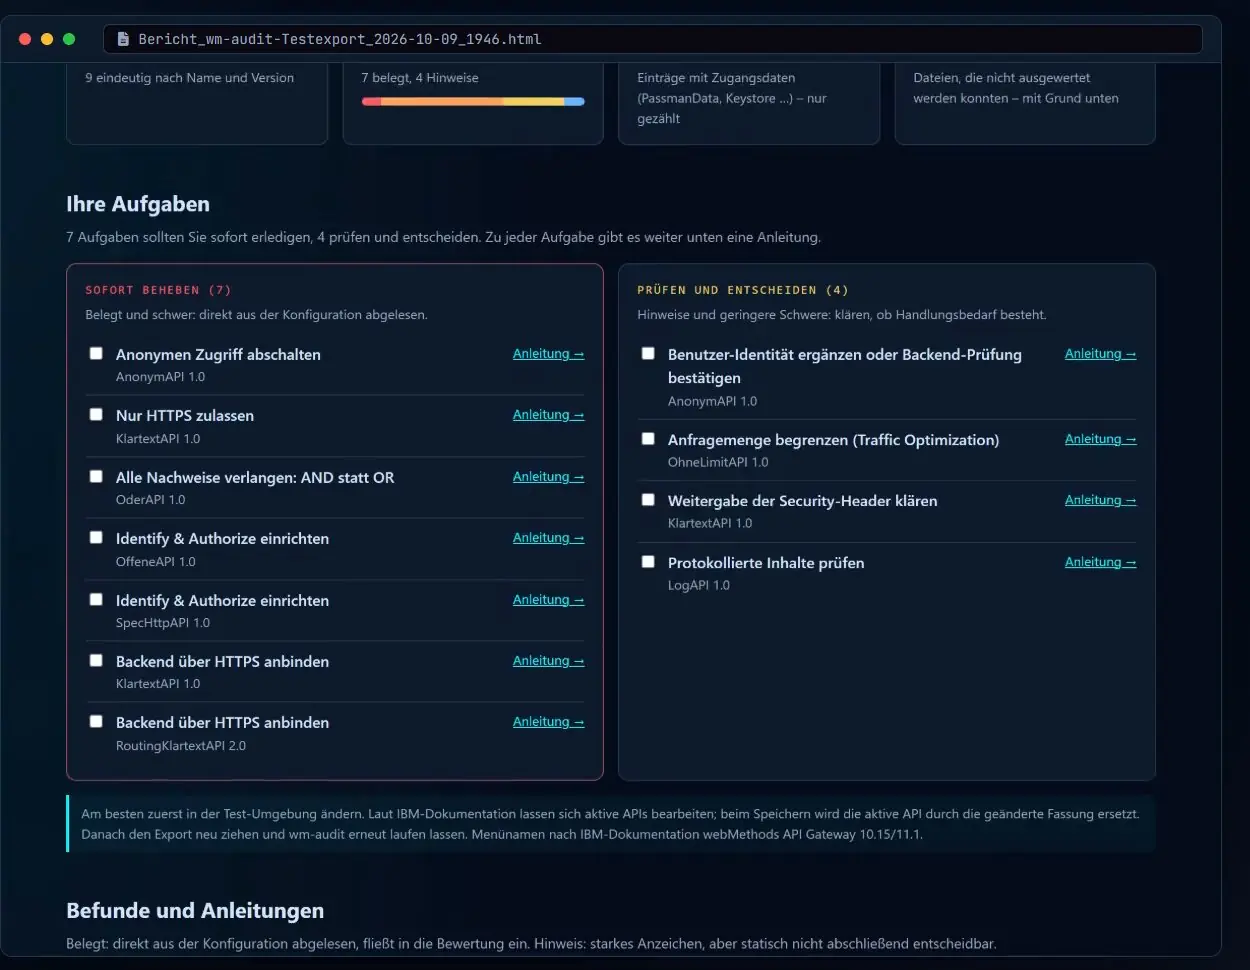The image size is (1250, 970).
Task: Click the 'LogAPI 1.0' label
Action: (699, 585)
